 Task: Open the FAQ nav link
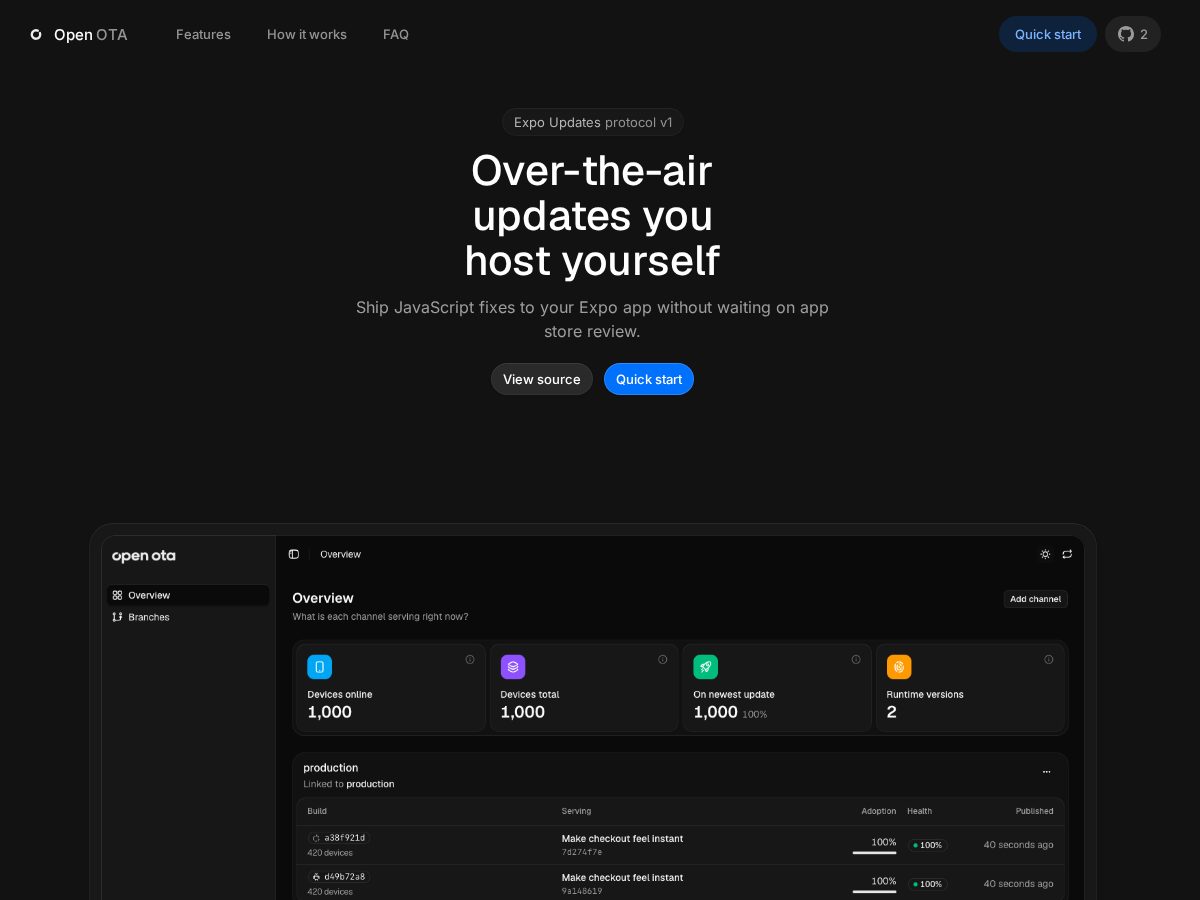(x=396, y=34)
